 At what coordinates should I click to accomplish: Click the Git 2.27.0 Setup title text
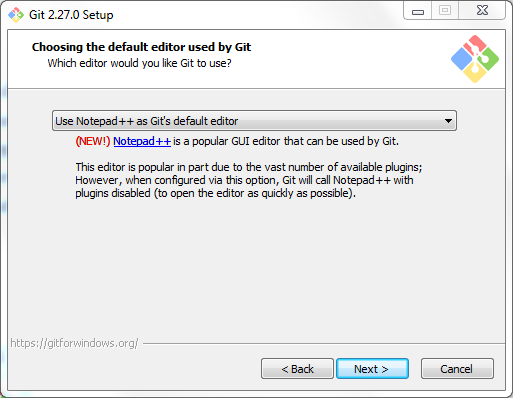pos(71,15)
